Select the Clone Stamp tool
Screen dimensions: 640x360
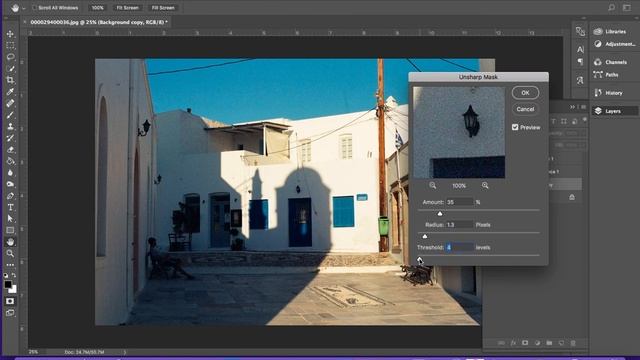coord(10,127)
